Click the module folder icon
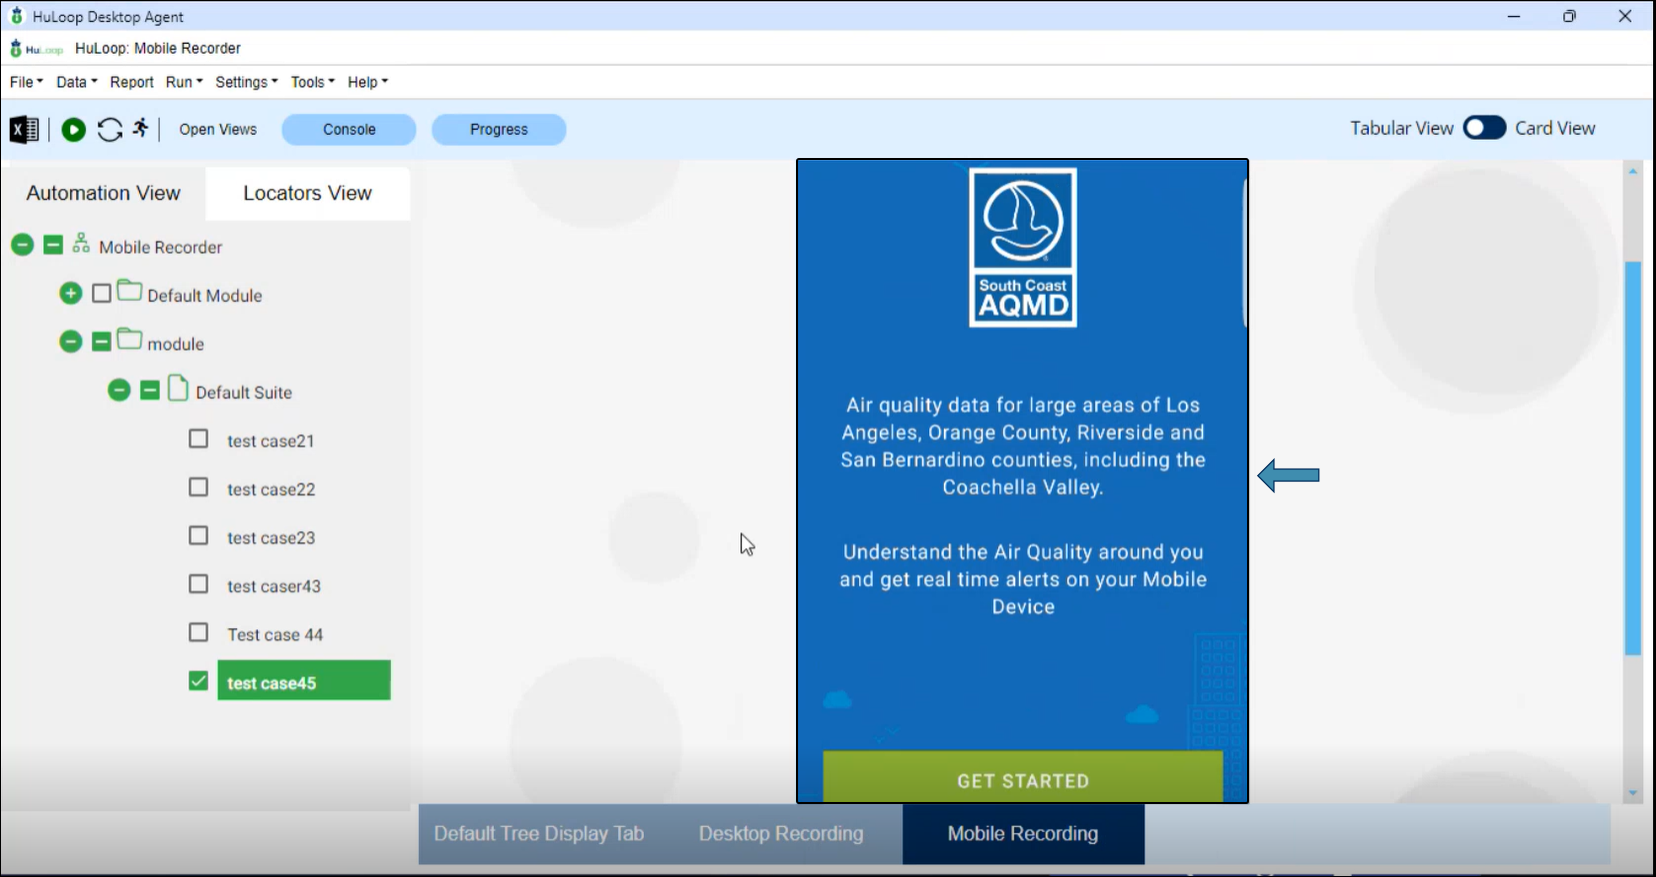The image size is (1656, 877). click(129, 339)
